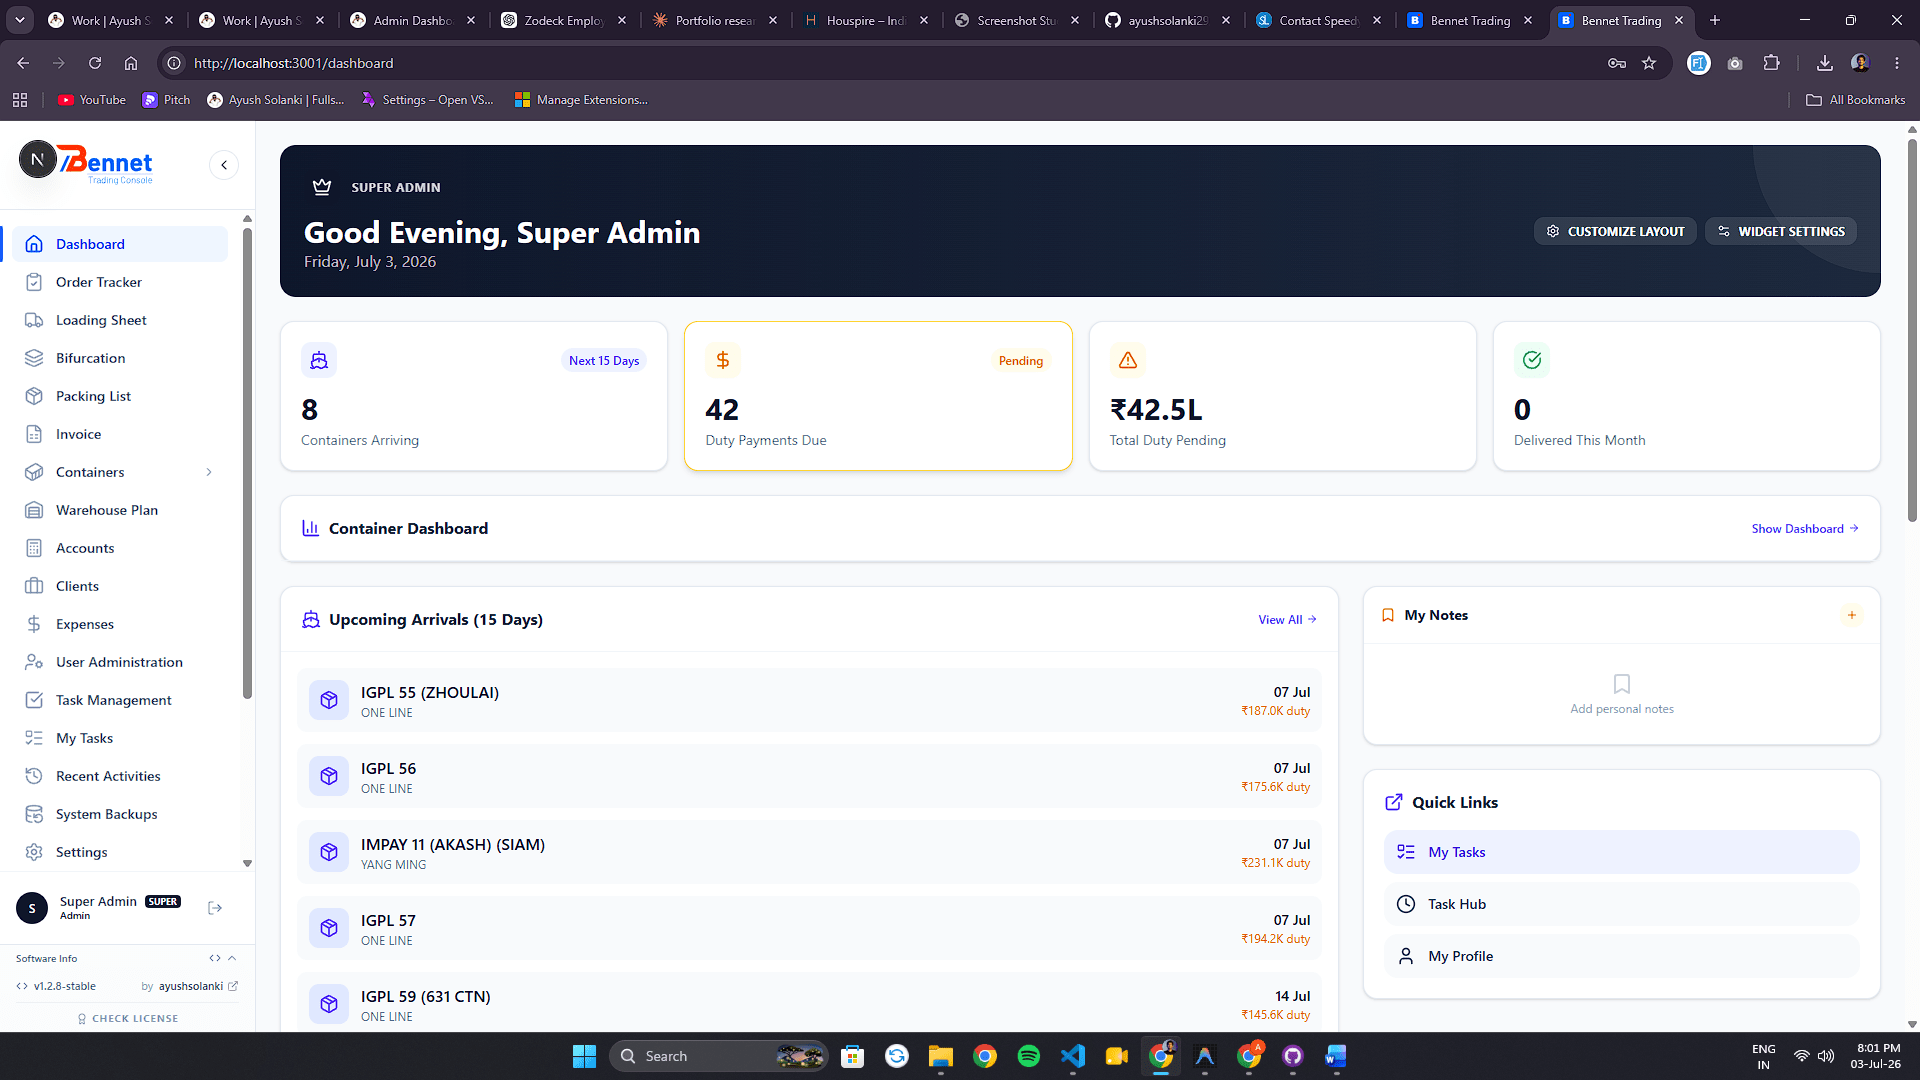Screen dimensions: 1920x1080
Task: Click View All for upcoming arrivals
Action: pyautogui.click(x=1287, y=620)
